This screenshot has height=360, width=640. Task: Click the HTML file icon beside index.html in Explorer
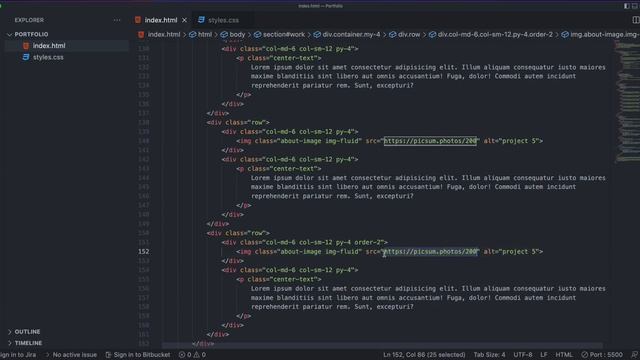tap(26, 46)
